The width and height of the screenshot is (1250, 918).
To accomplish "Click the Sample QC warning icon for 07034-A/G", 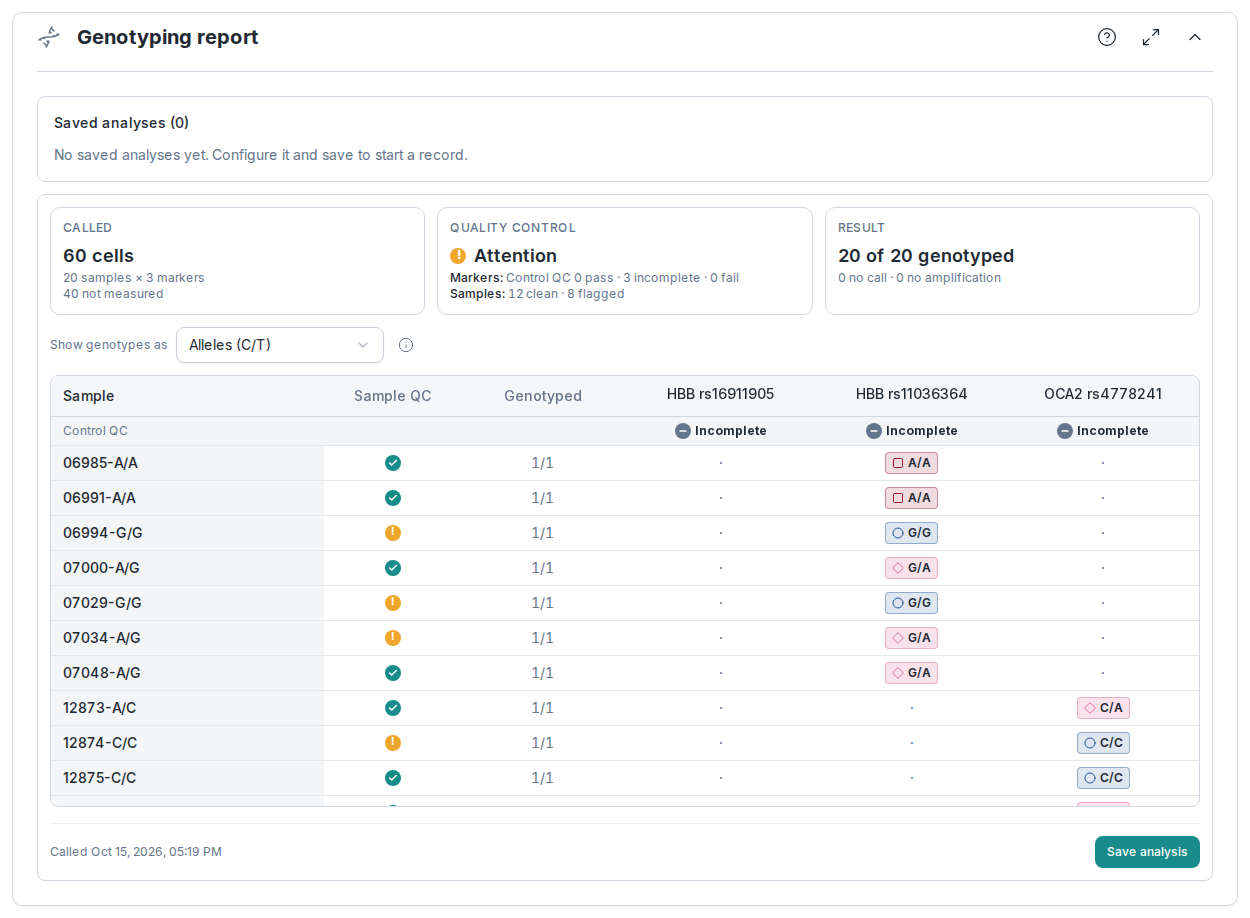I will [x=393, y=638].
